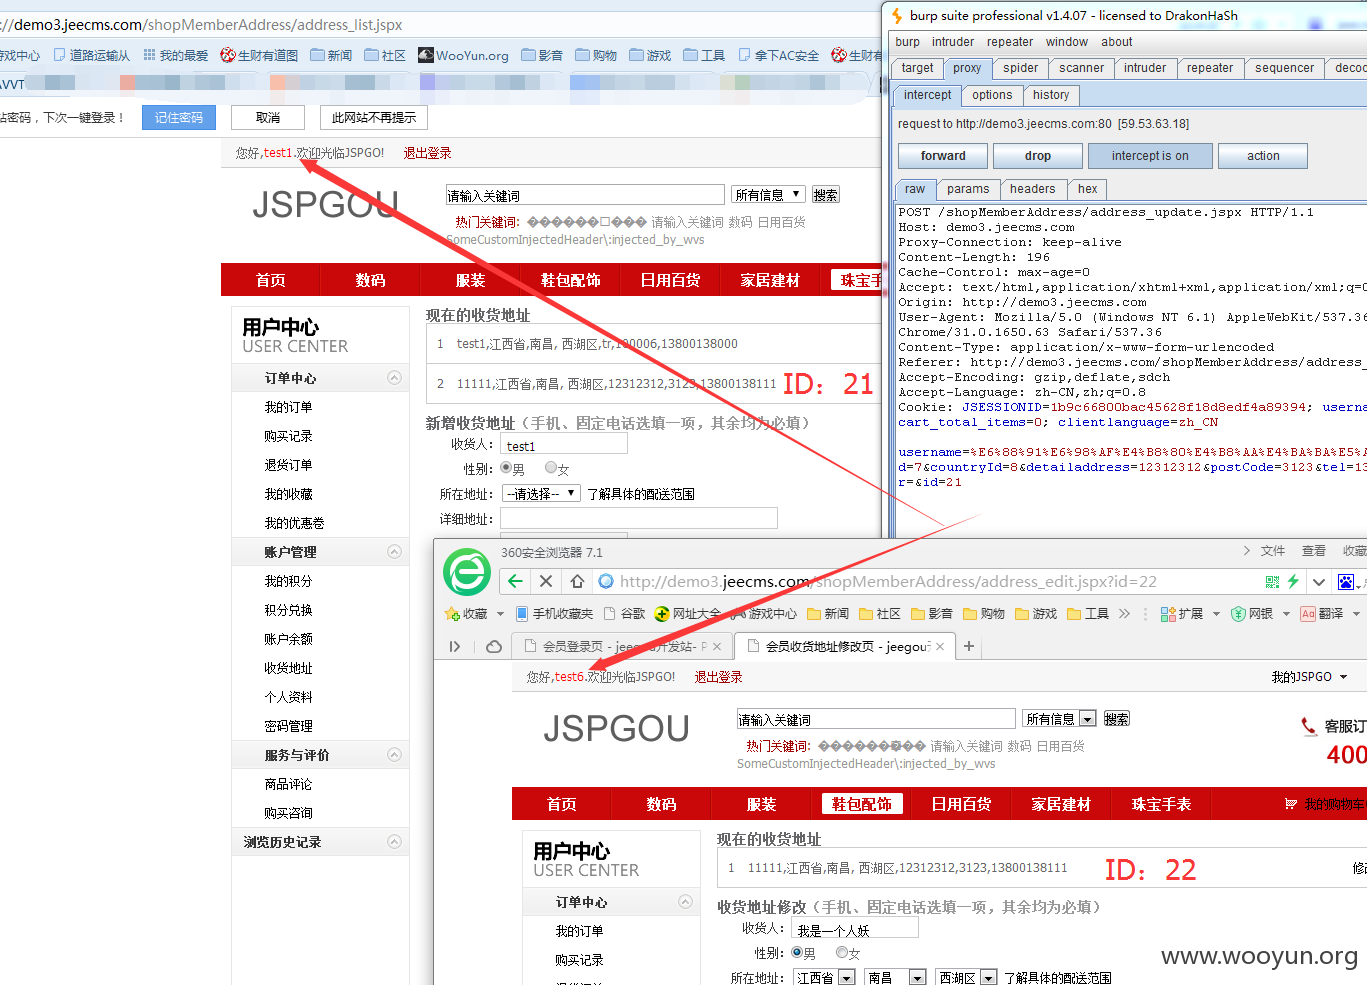Image resolution: width=1367 pixels, height=985 pixels.
Task: Select 女 radio in address edit form
Action: click(842, 953)
